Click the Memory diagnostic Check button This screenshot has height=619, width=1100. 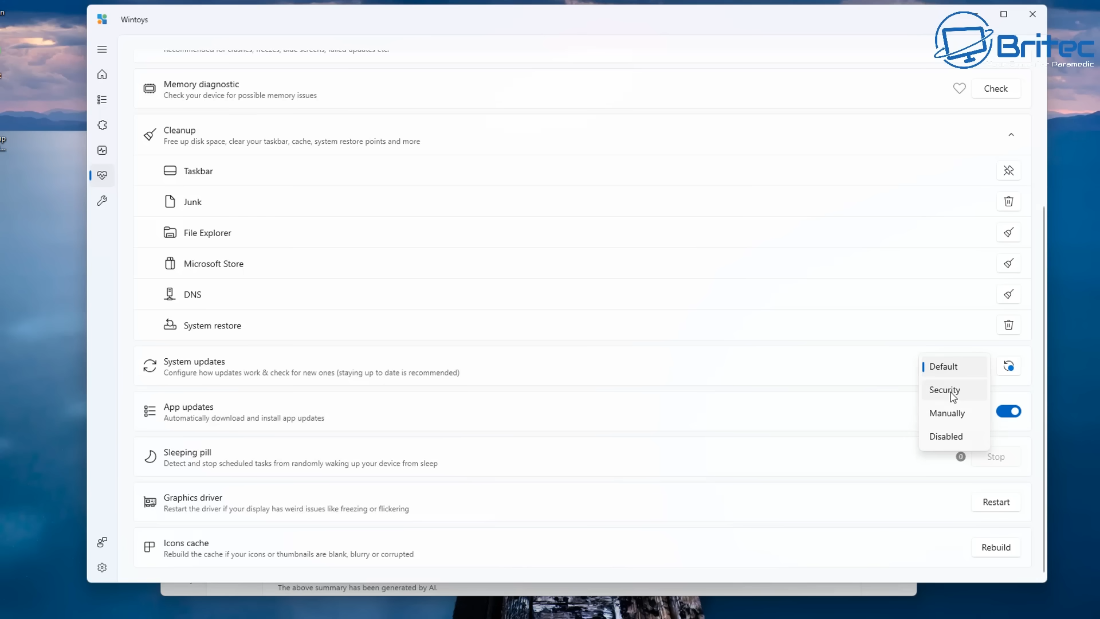pos(995,88)
